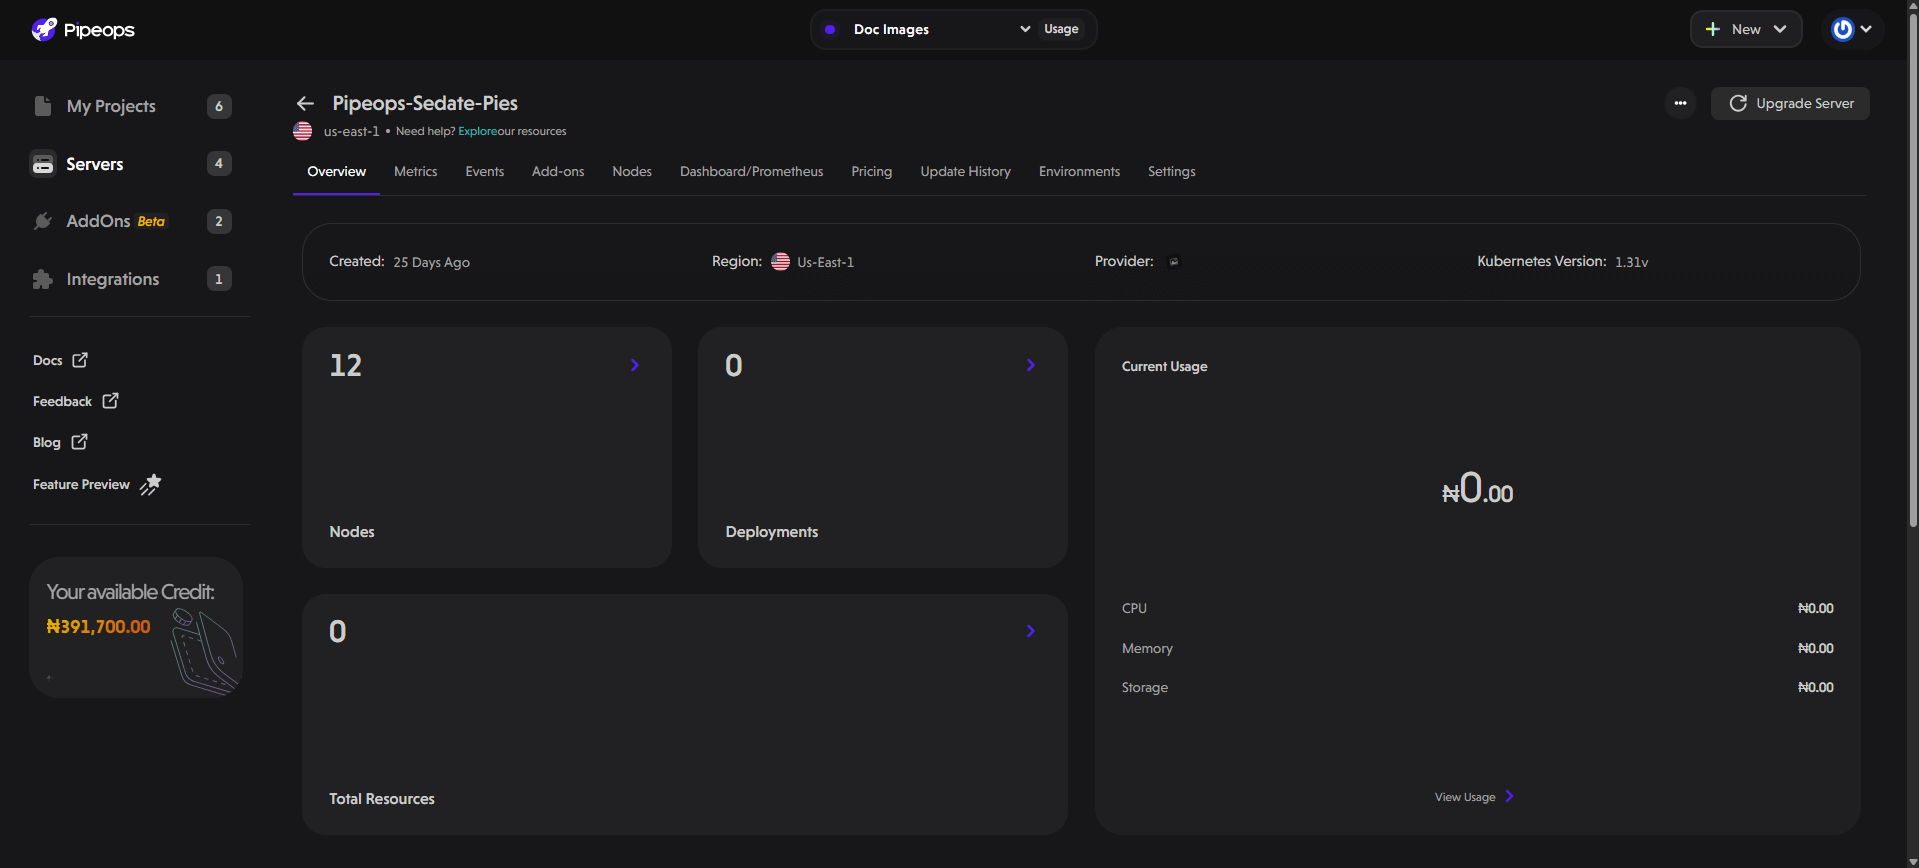Image resolution: width=1919 pixels, height=868 pixels.
Task: Click the Feedback external-link icon
Action: (110, 400)
